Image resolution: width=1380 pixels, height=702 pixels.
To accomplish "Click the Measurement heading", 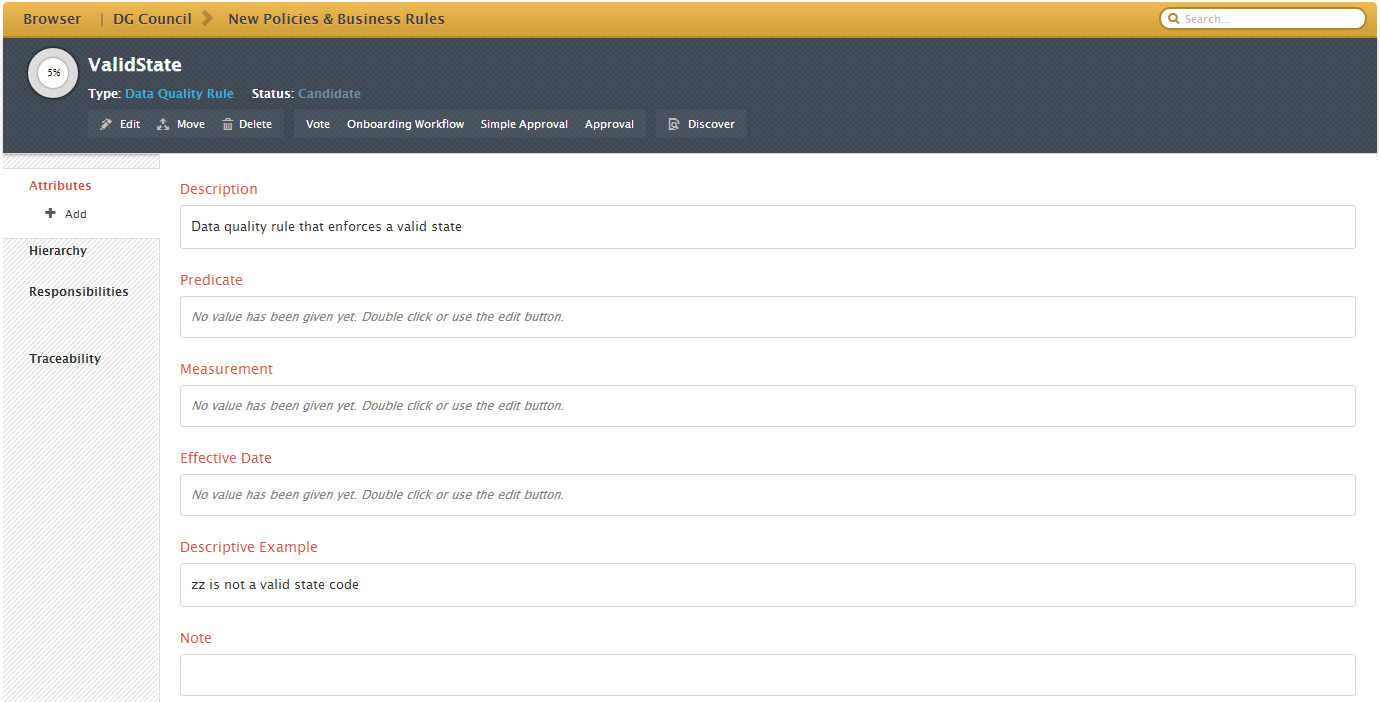I will pyautogui.click(x=226, y=369).
